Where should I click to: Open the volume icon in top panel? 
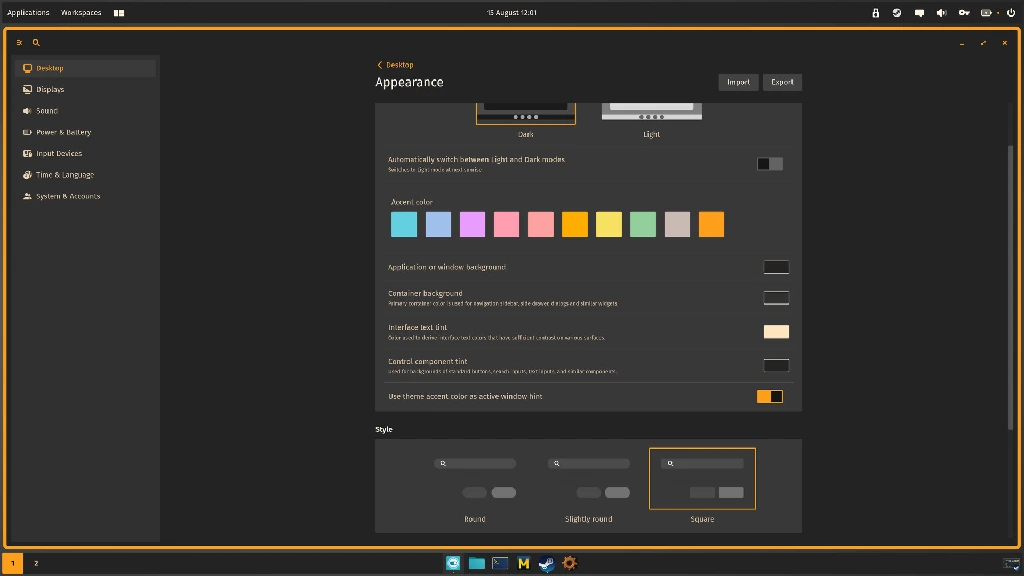point(941,12)
